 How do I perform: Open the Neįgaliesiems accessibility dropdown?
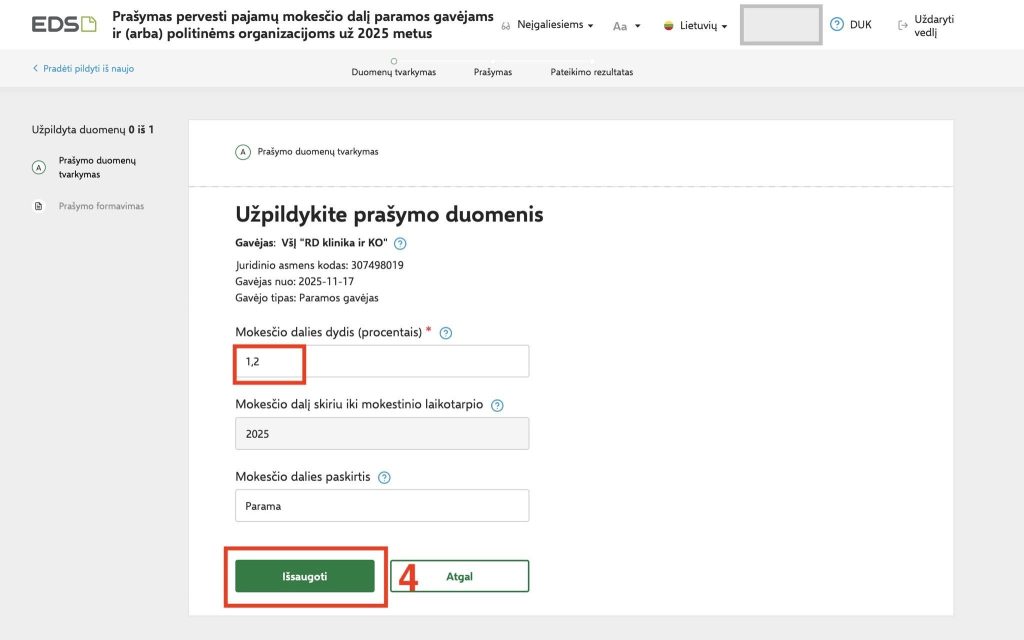(555, 25)
